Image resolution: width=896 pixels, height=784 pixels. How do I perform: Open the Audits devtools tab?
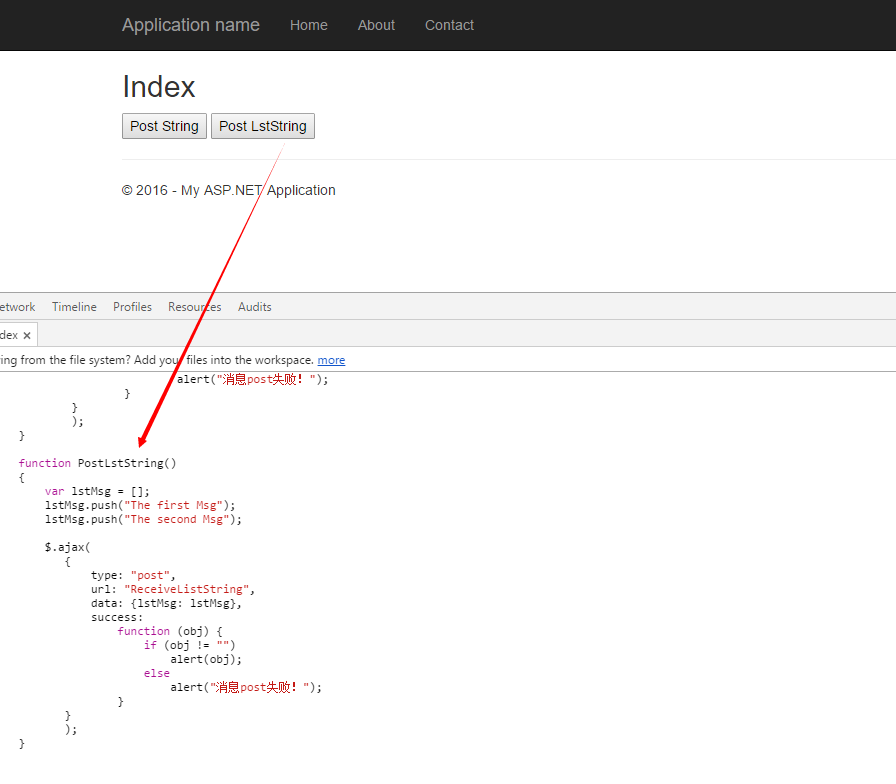(x=254, y=307)
